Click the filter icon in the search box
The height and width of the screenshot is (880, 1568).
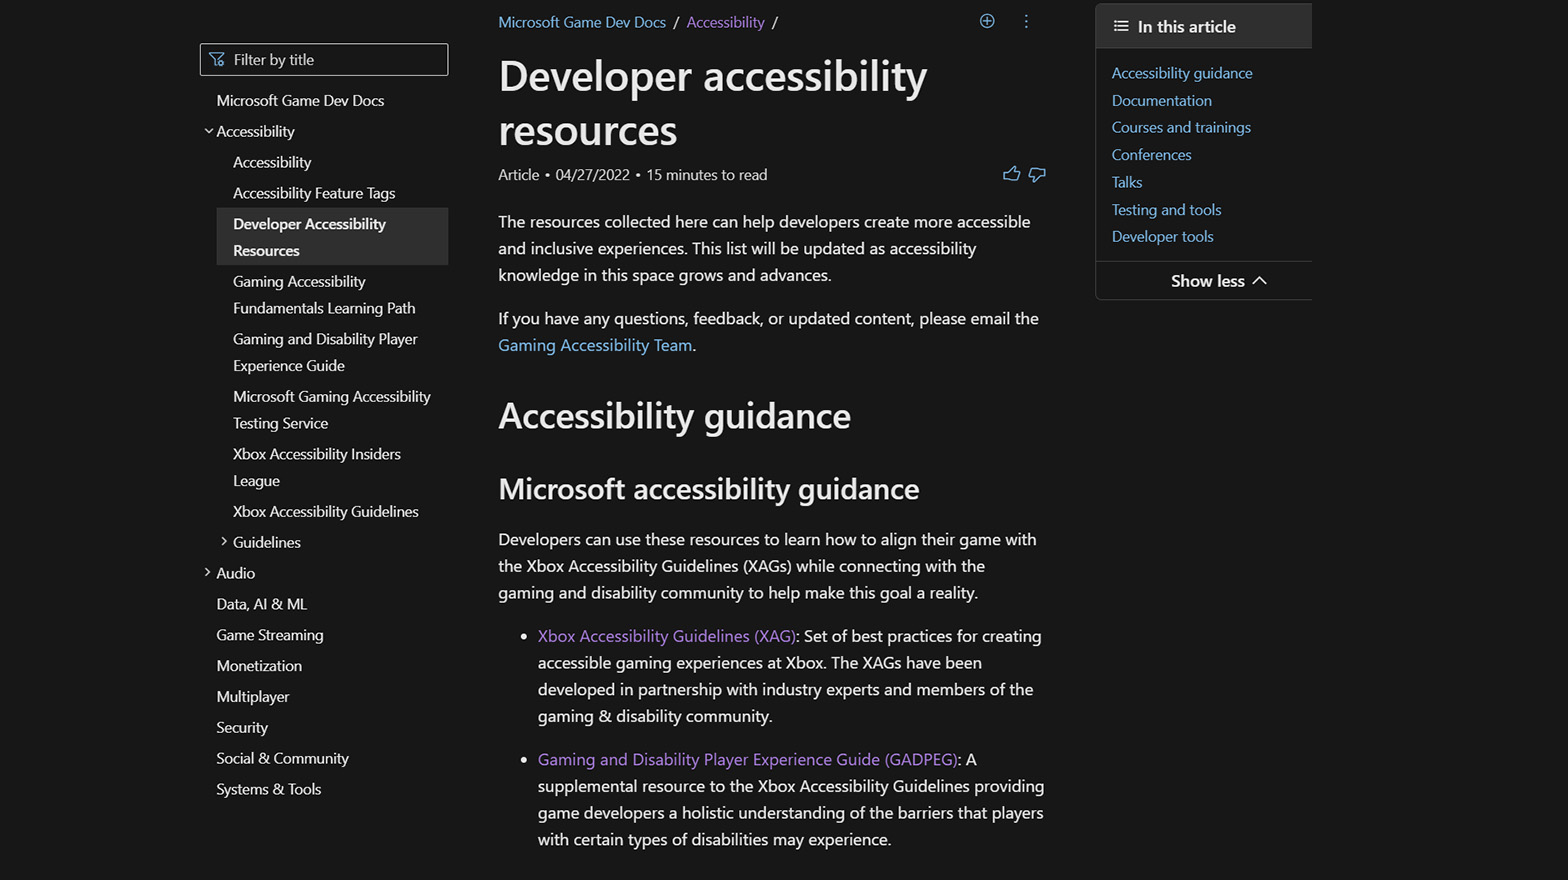217,60
